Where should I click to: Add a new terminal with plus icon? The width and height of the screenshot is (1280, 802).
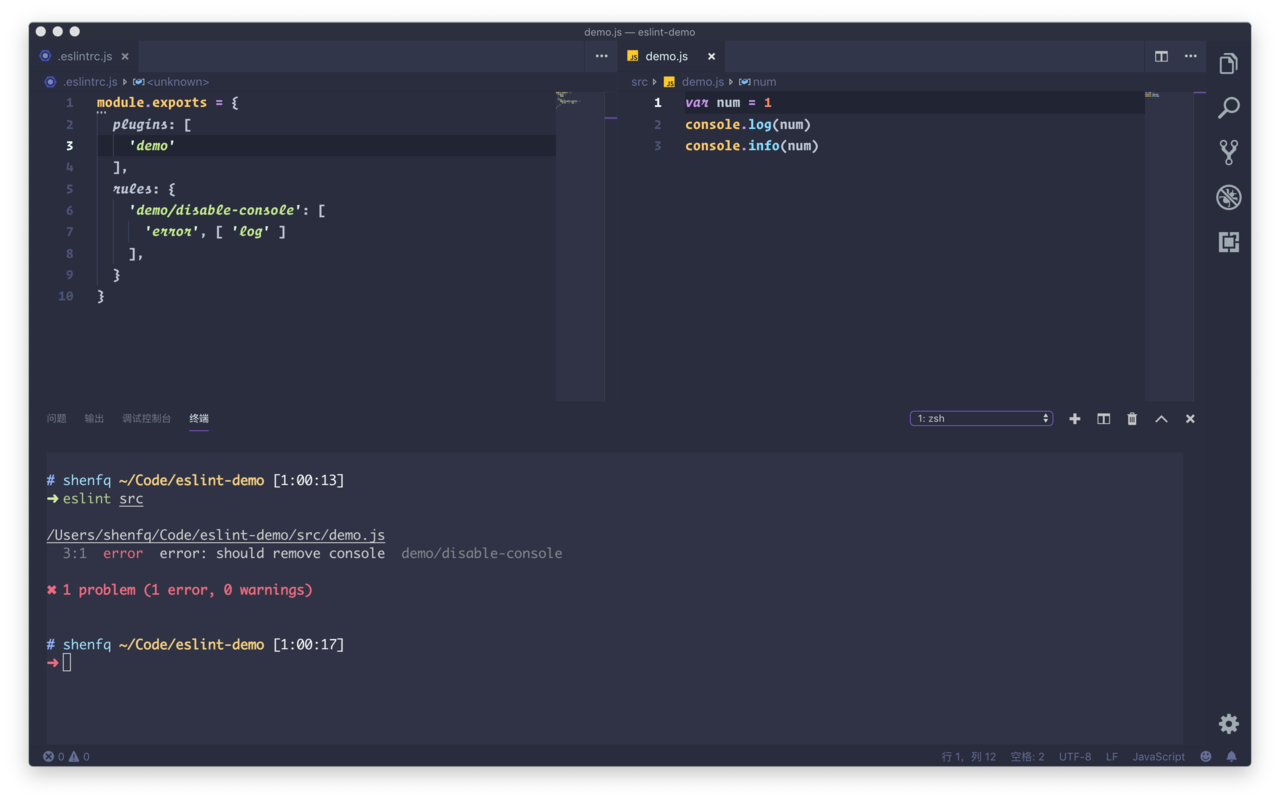point(1075,419)
